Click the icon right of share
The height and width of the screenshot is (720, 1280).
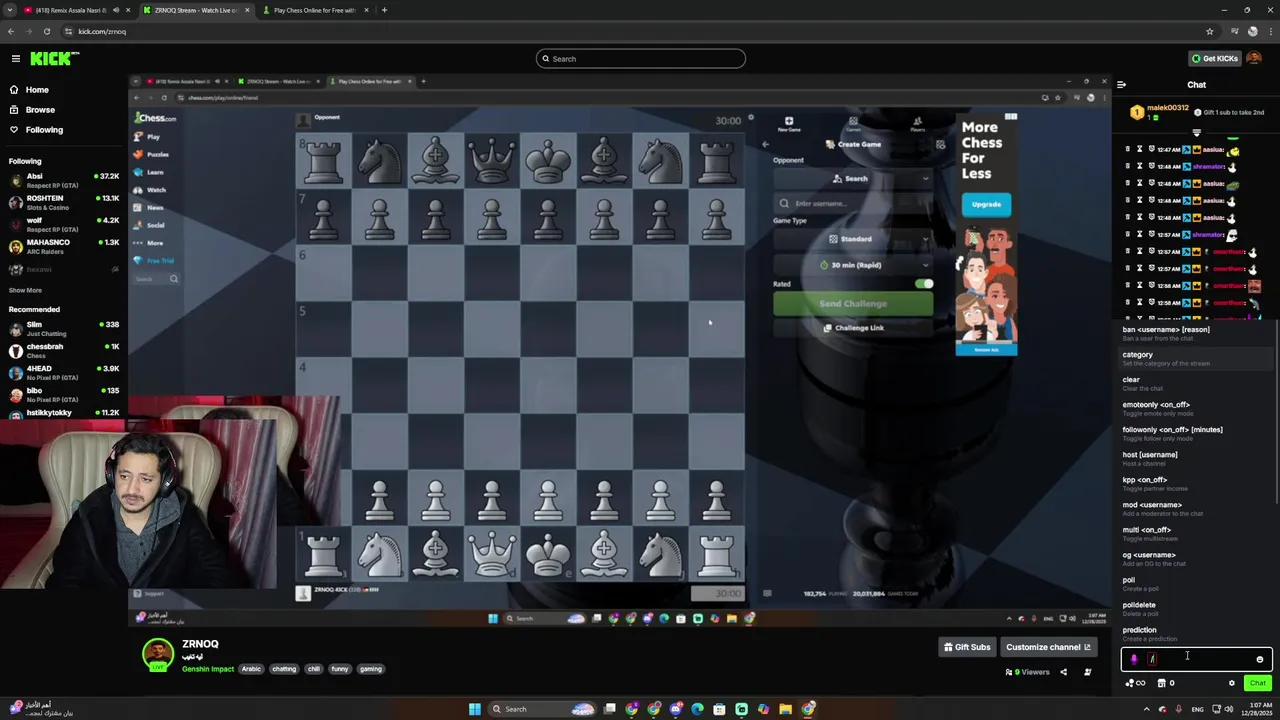coord(1088,672)
